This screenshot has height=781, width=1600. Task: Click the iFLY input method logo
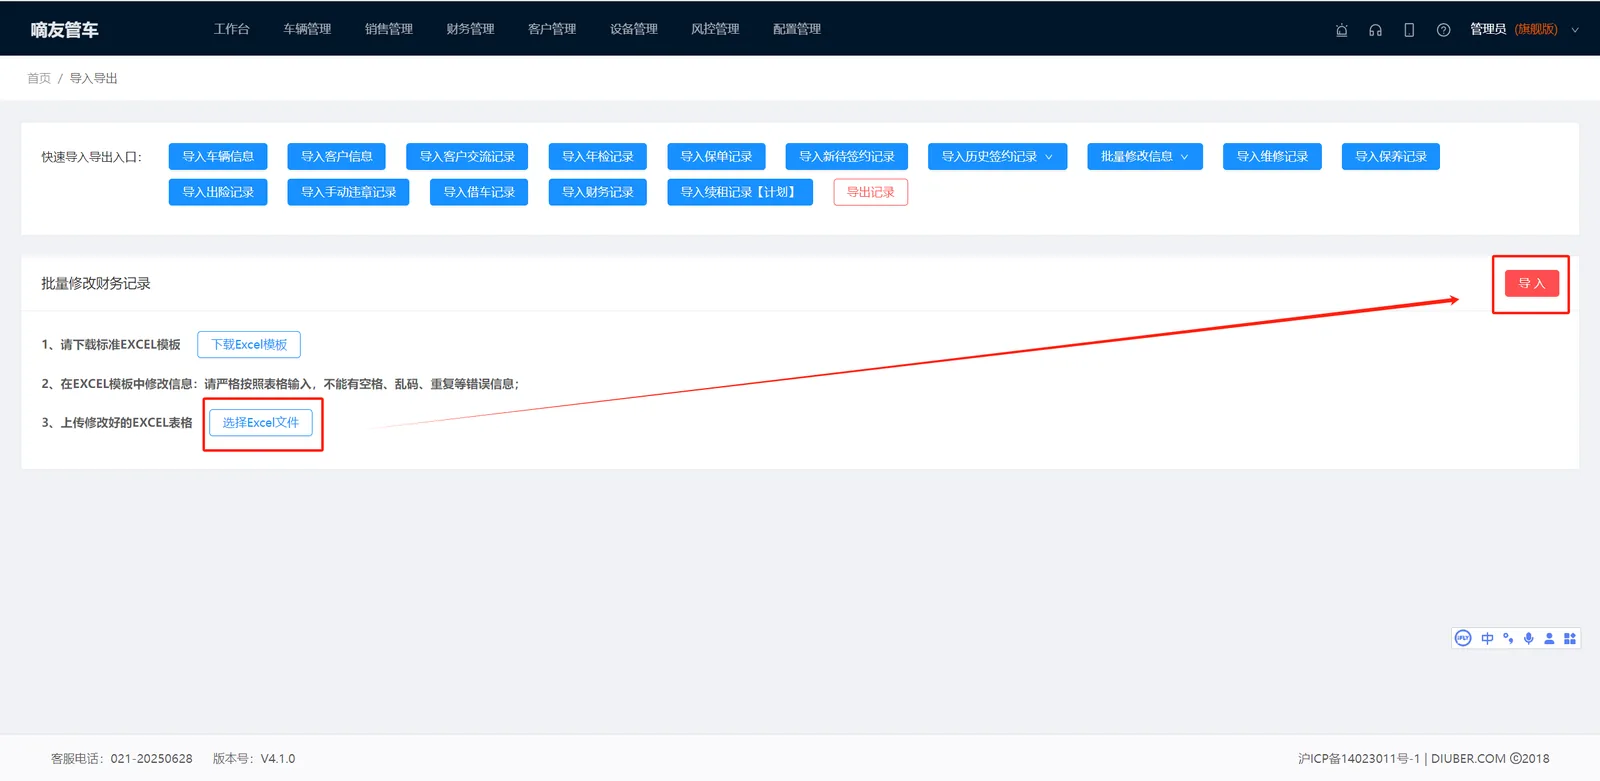click(x=1463, y=638)
